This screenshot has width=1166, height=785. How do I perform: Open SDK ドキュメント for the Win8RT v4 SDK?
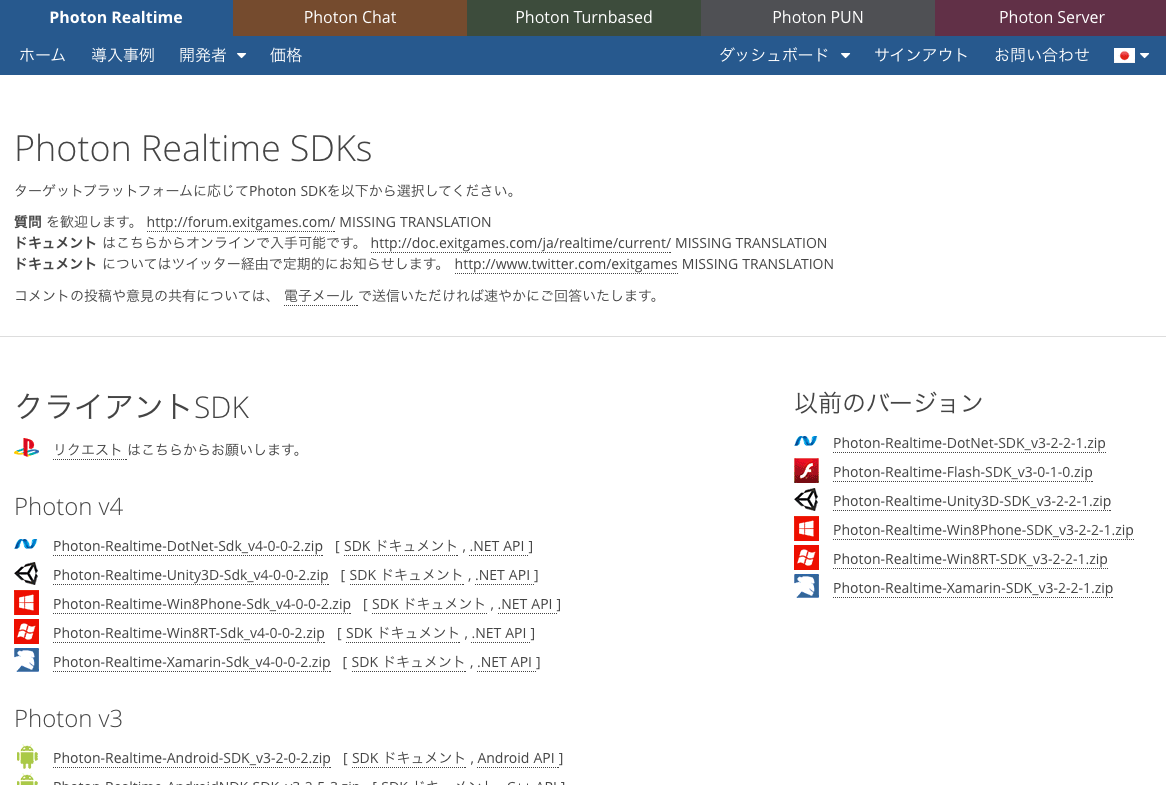[x=402, y=633]
